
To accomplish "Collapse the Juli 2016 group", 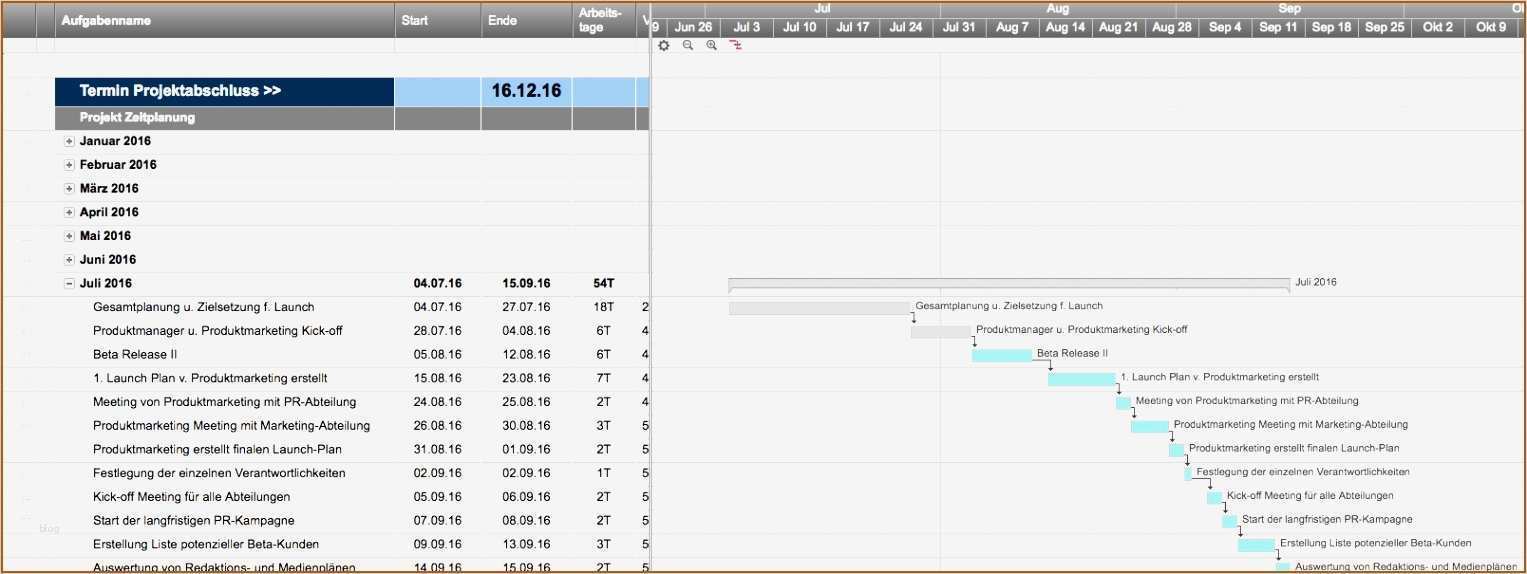I will [69, 284].
